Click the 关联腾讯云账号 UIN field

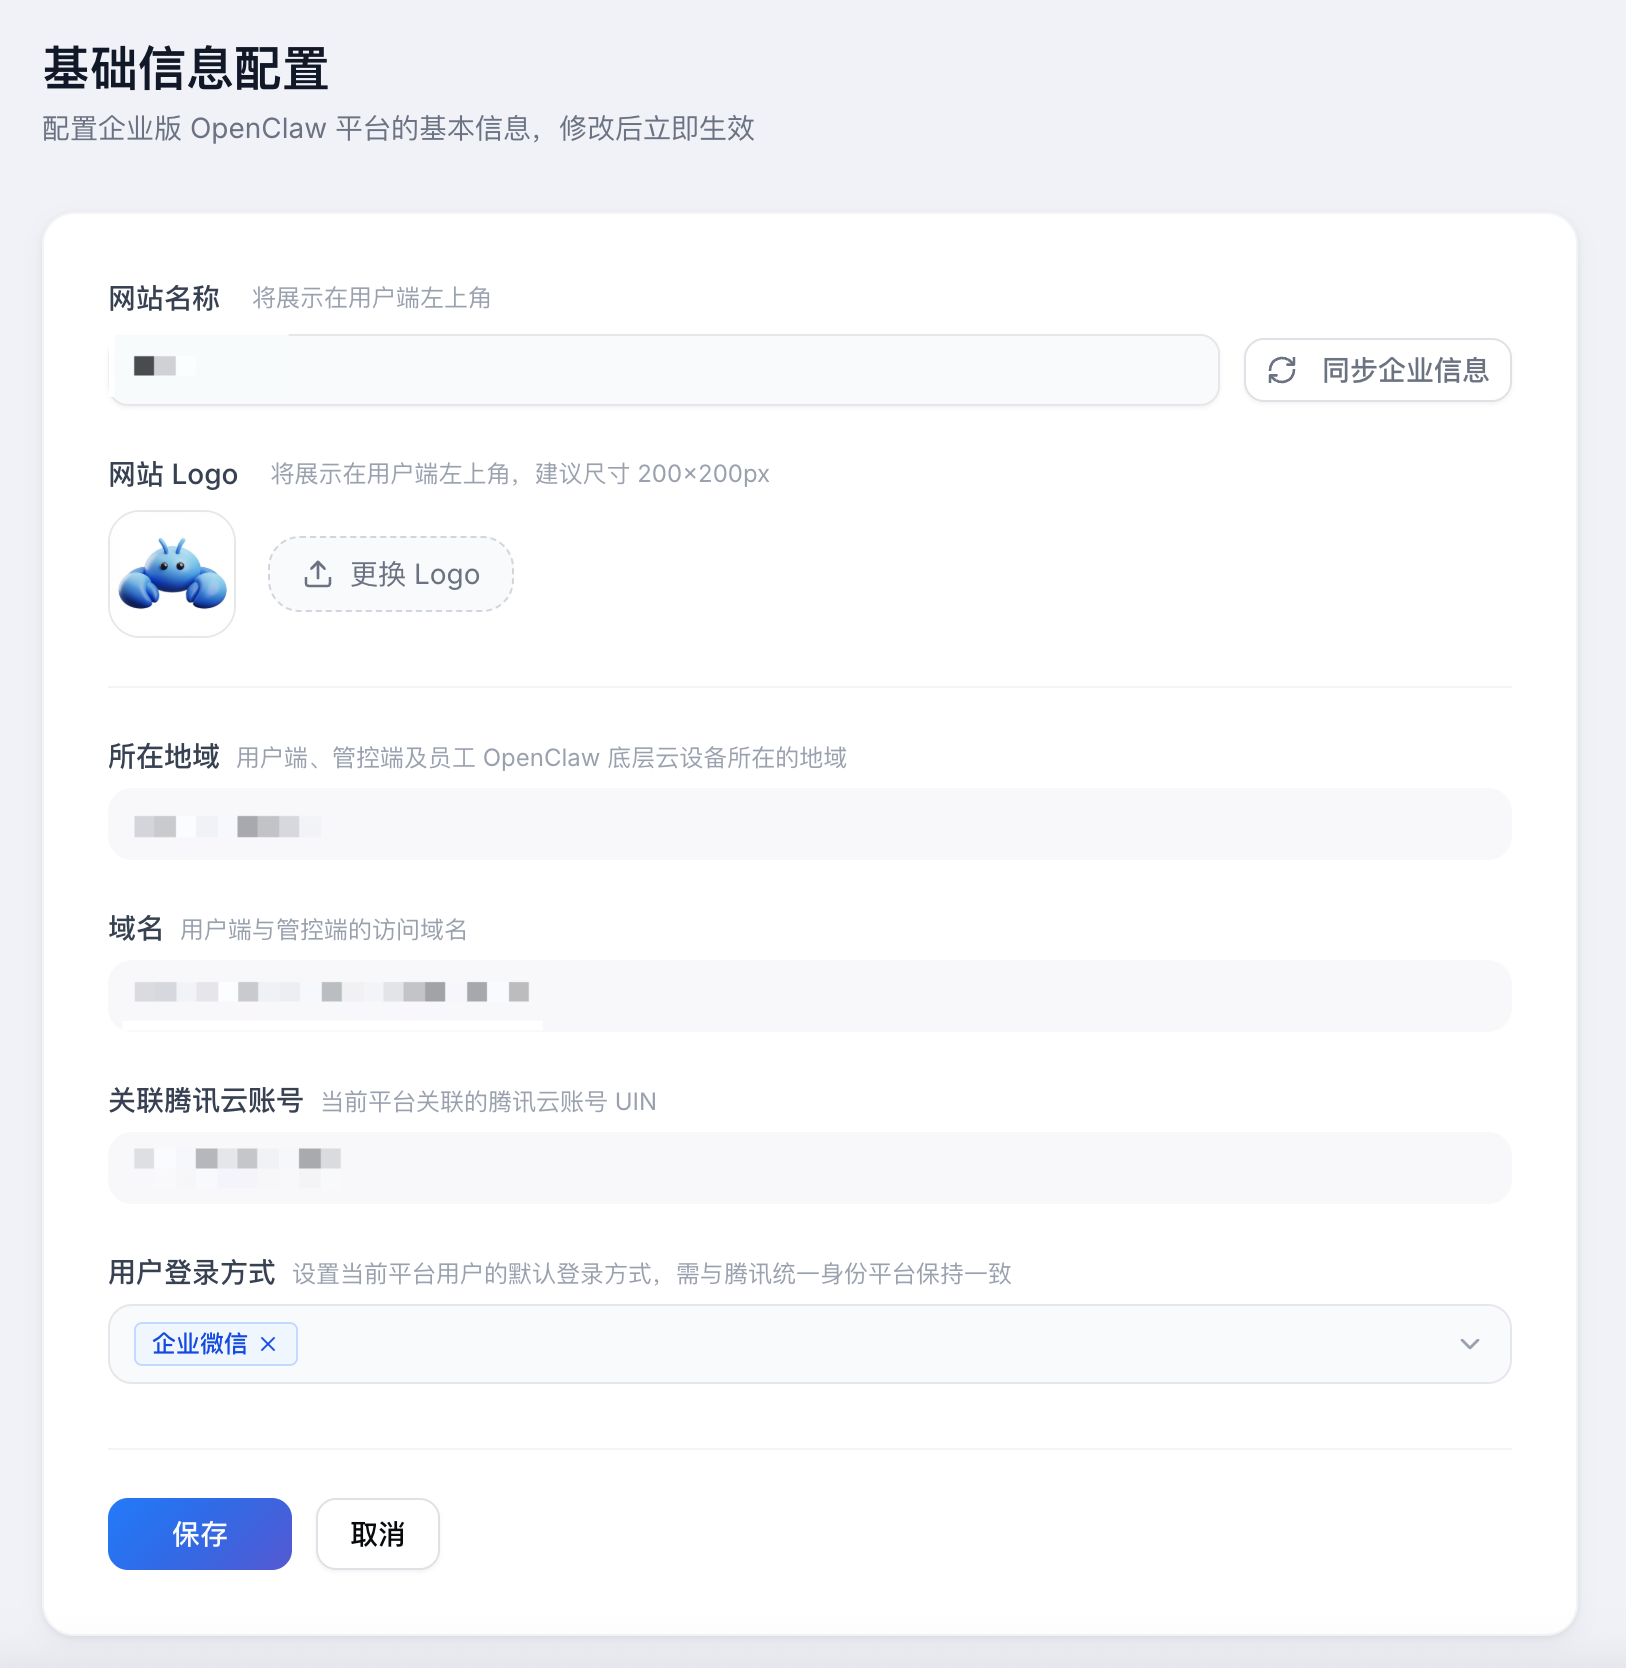click(x=810, y=1168)
